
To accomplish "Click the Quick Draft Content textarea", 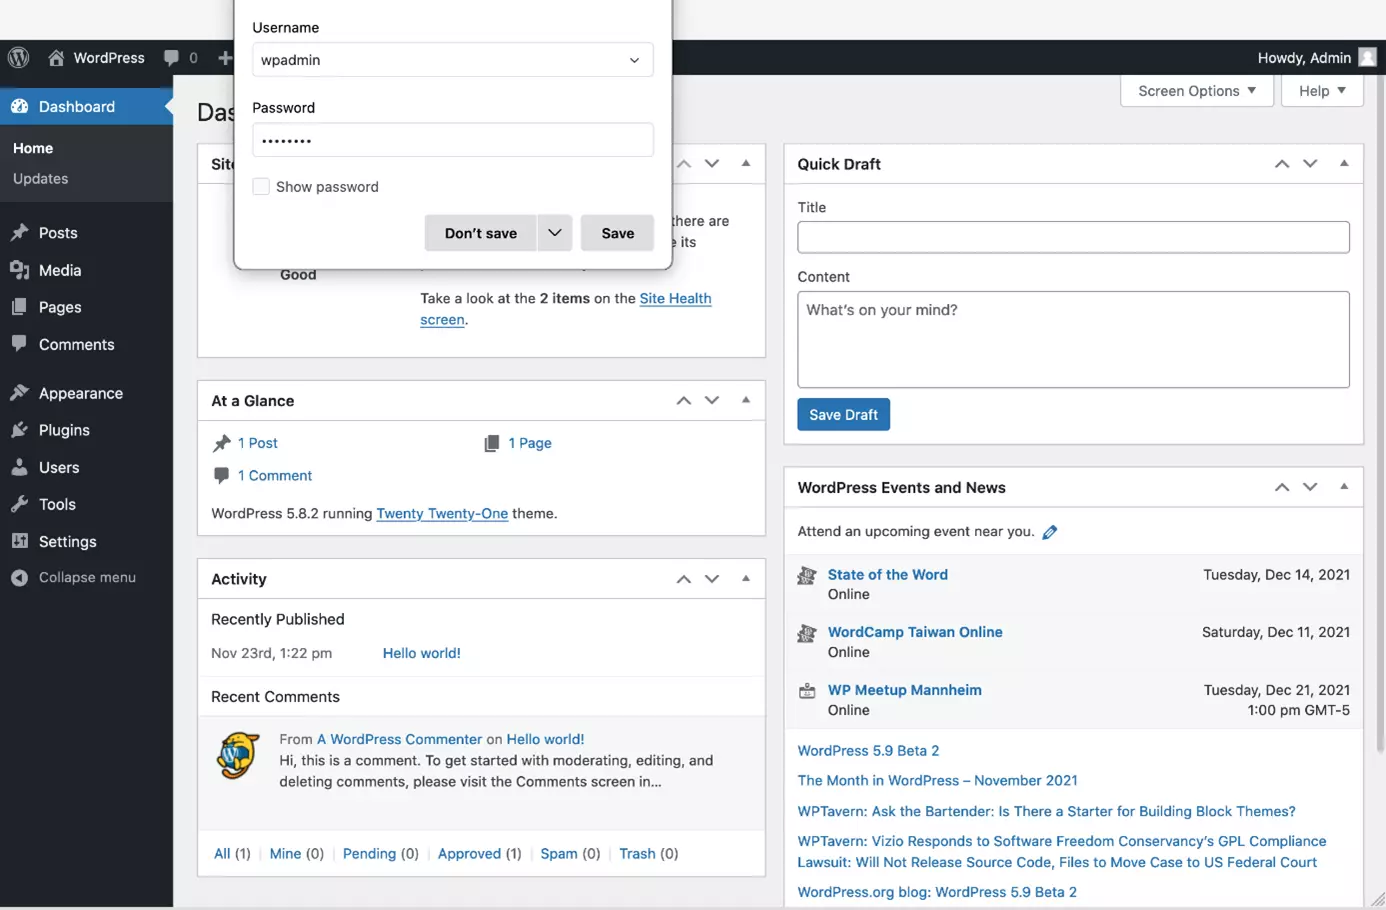I will point(1073,340).
